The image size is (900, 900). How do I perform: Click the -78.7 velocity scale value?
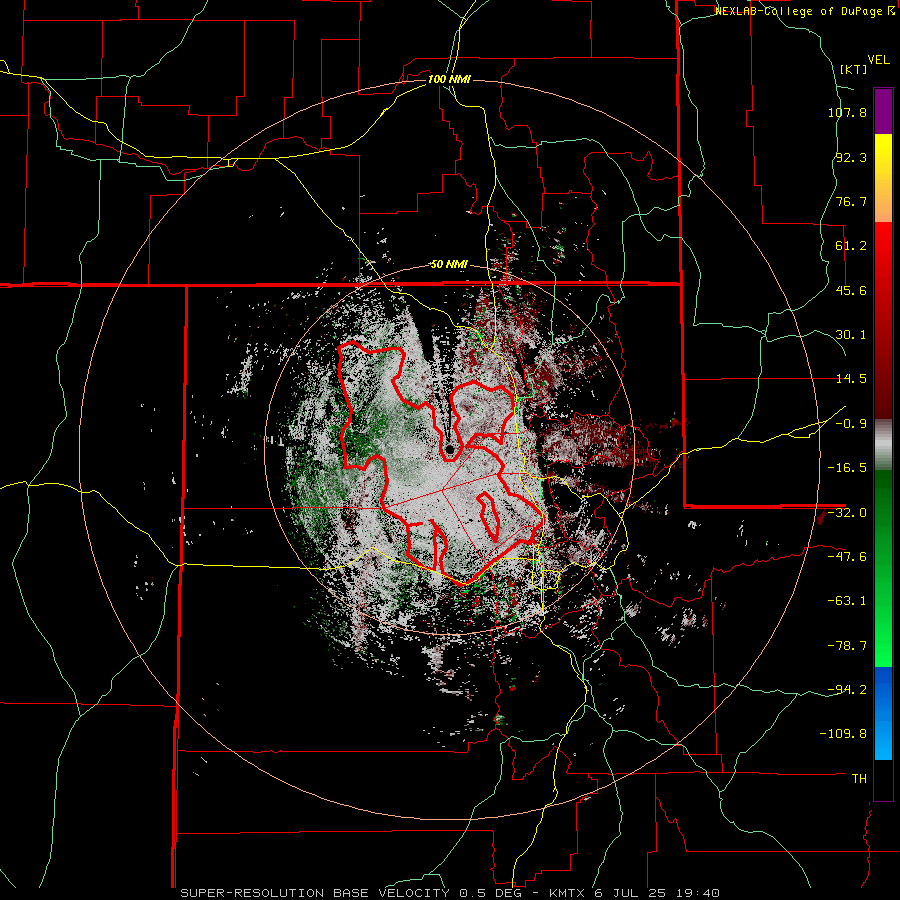[847, 646]
